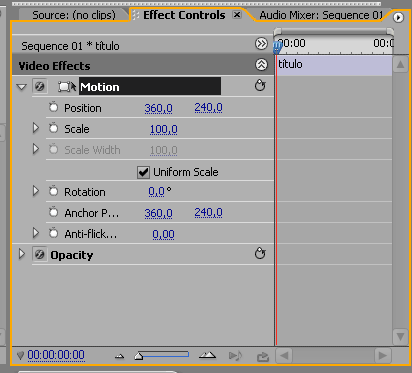Toggle animation stopwatch for Scale
This screenshot has width=412, height=373.
[53, 128]
